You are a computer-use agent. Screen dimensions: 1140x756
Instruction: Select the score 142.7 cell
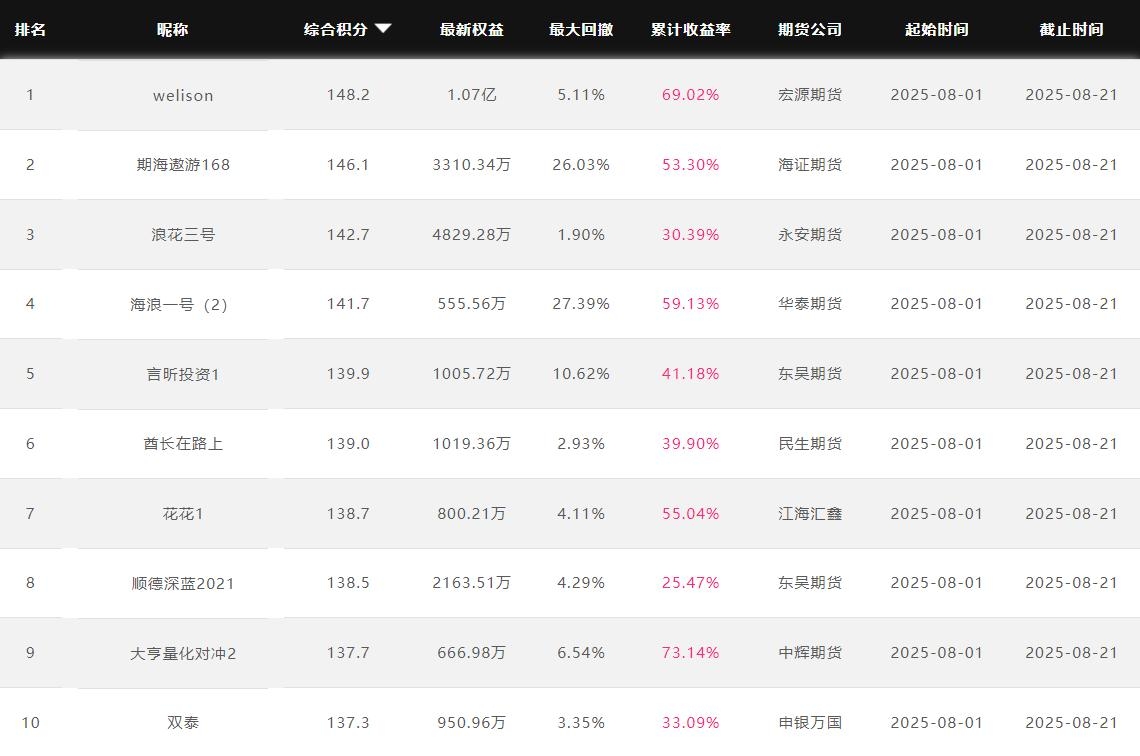click(348, 234)
